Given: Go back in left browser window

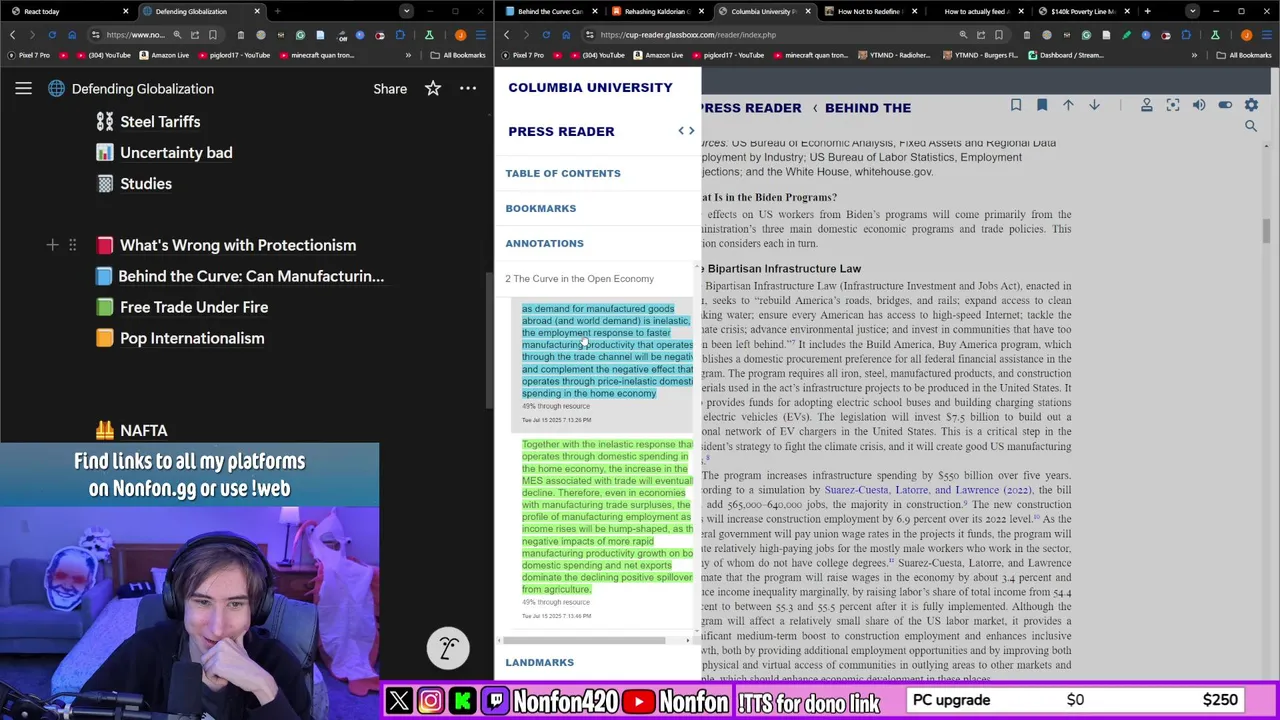Looking at the screenshot, I should coord(12,35).
